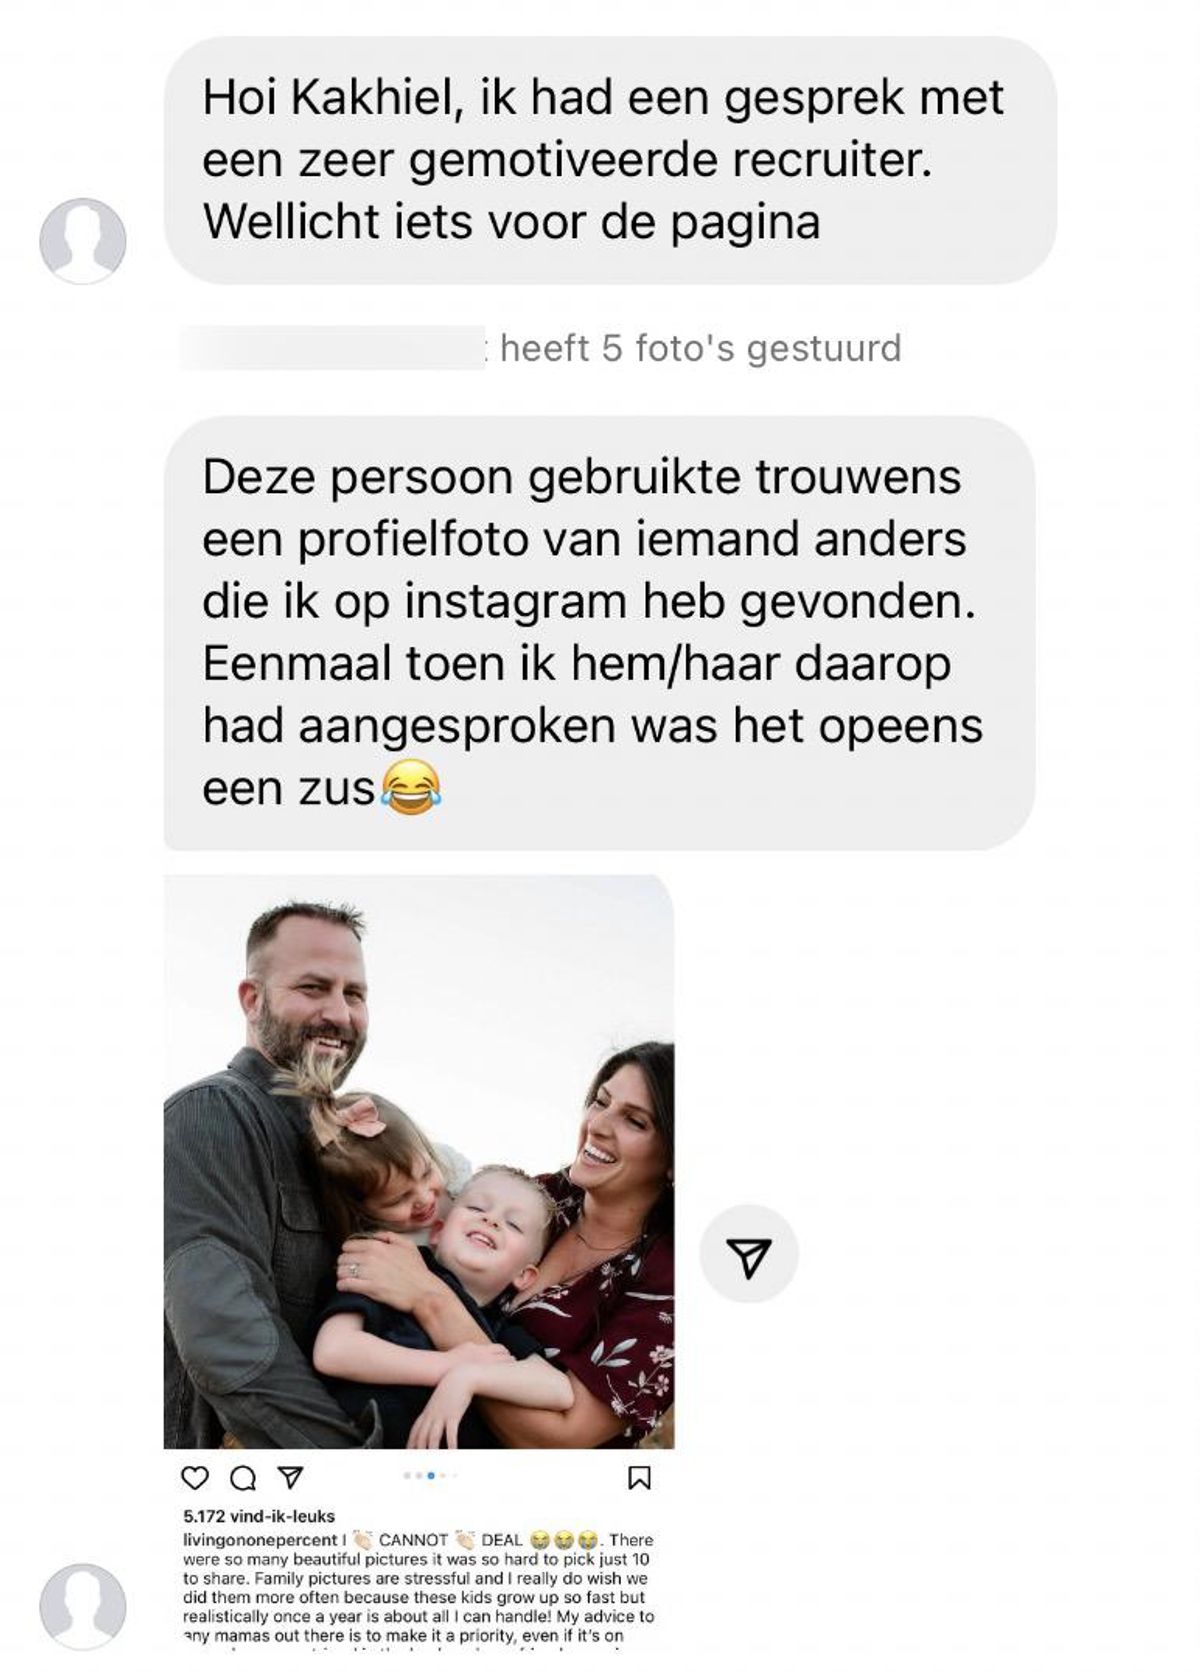1200x1673 pixels.
Task: Click the 'heeft 5 foto's gestuurd' notice
Action: tap(700, 348)
